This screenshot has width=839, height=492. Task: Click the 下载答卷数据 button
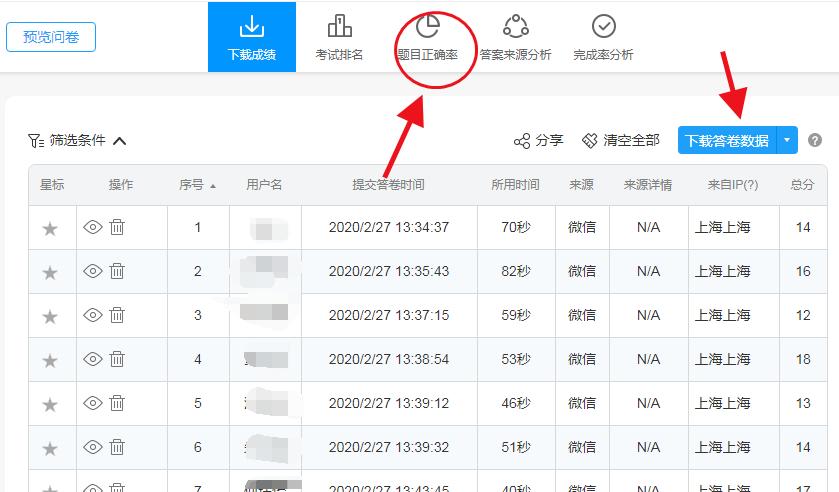click(x=727, y=140)
